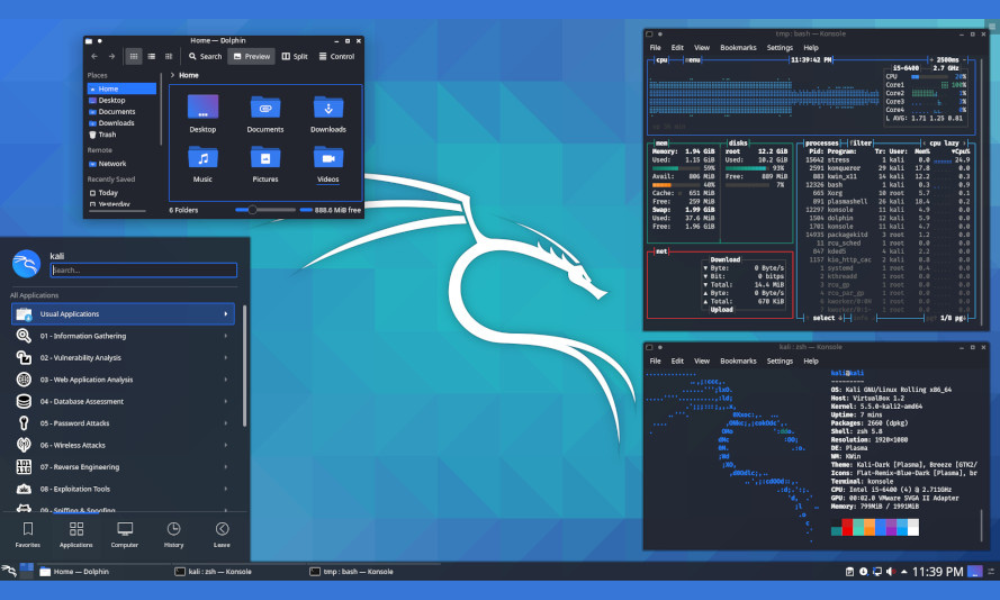Click the Dolphin window pin dot

99,41
